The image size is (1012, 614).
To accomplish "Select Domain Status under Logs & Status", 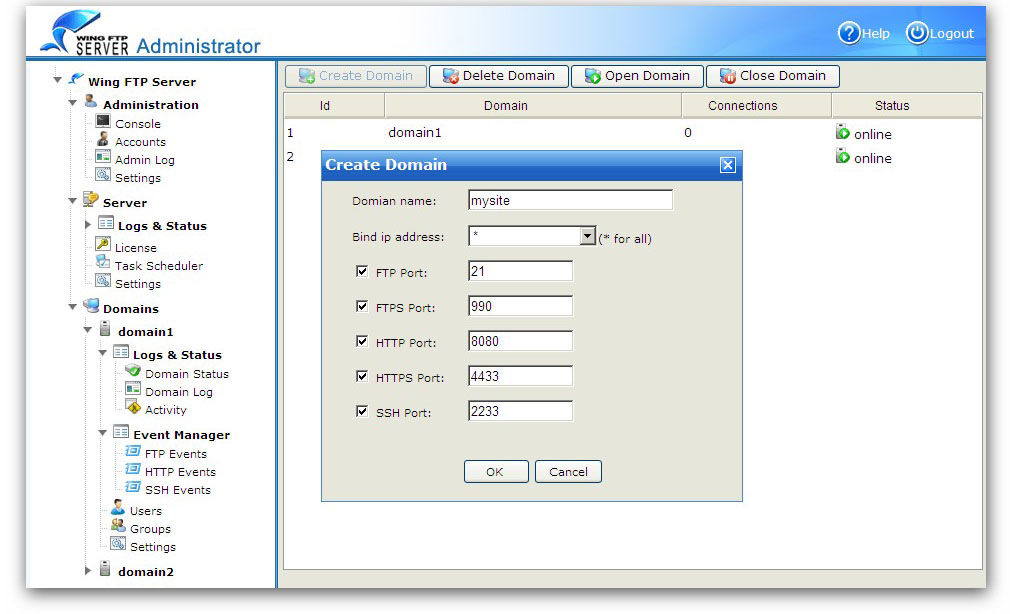I will pos(186,374).
